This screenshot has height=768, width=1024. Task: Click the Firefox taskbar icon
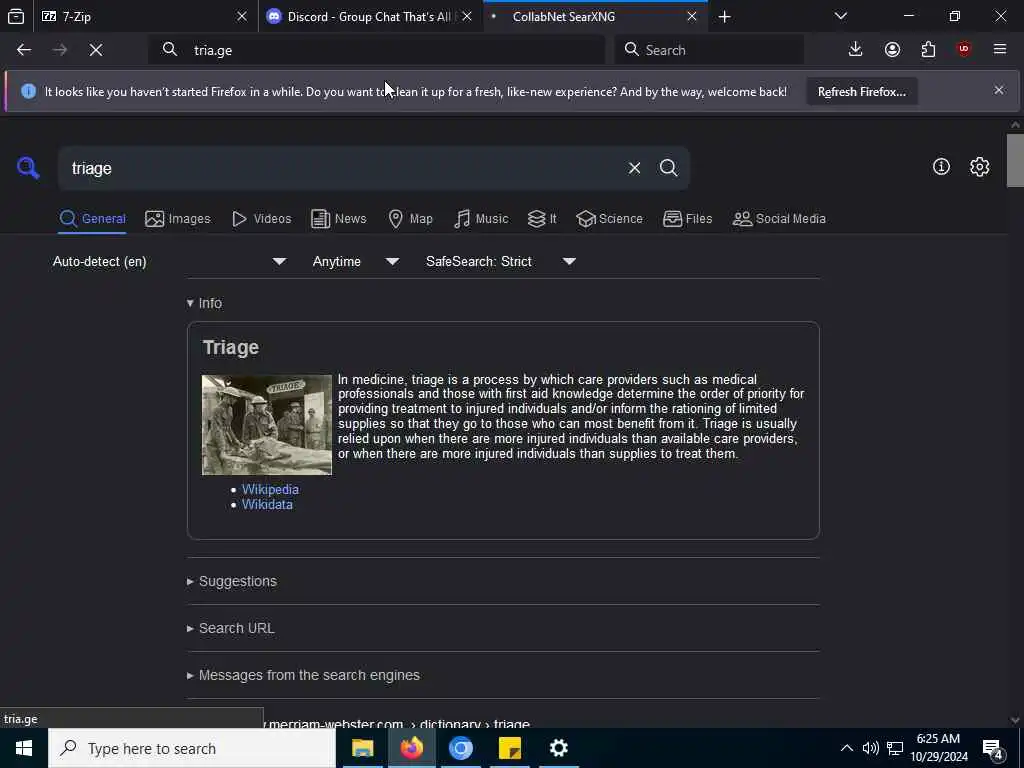click(x=411, y=748)
